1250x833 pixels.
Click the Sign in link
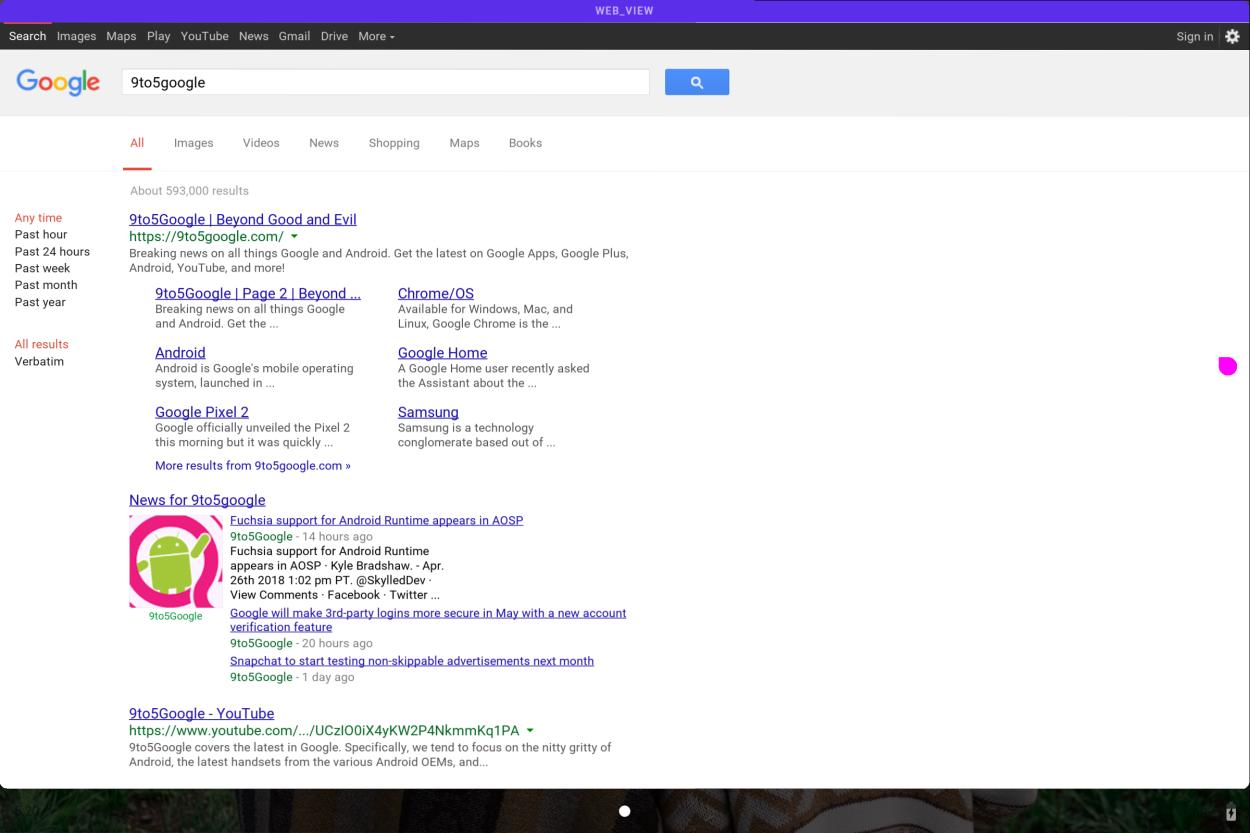click(1194, 36)
